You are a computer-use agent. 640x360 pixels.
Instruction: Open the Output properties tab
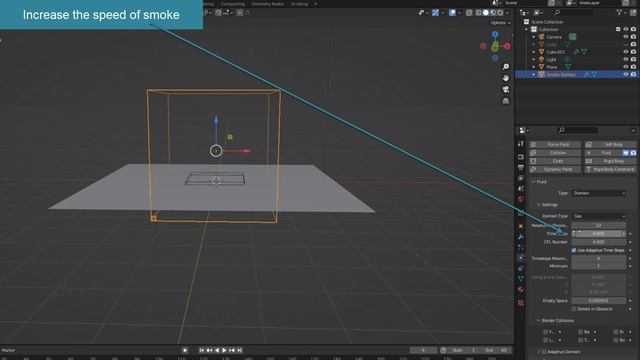click(521, 167)
